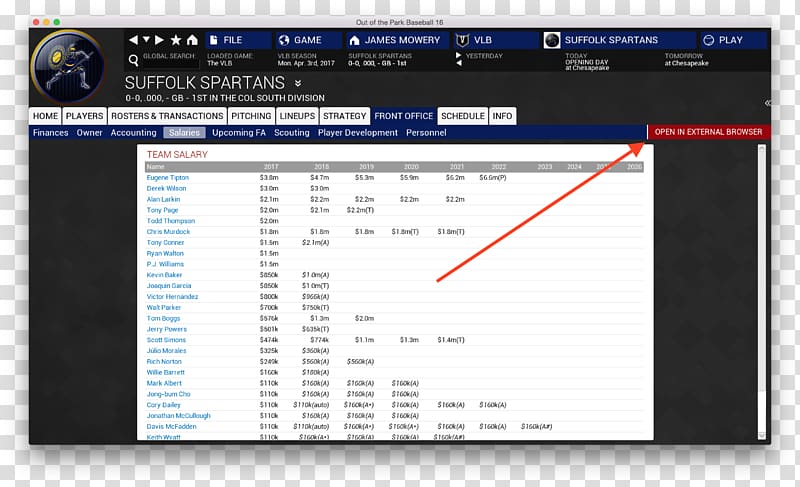The image size is (800, 487).
Task: Open Jong-bum Cho's player link
Action: click(x=168, y=394)
